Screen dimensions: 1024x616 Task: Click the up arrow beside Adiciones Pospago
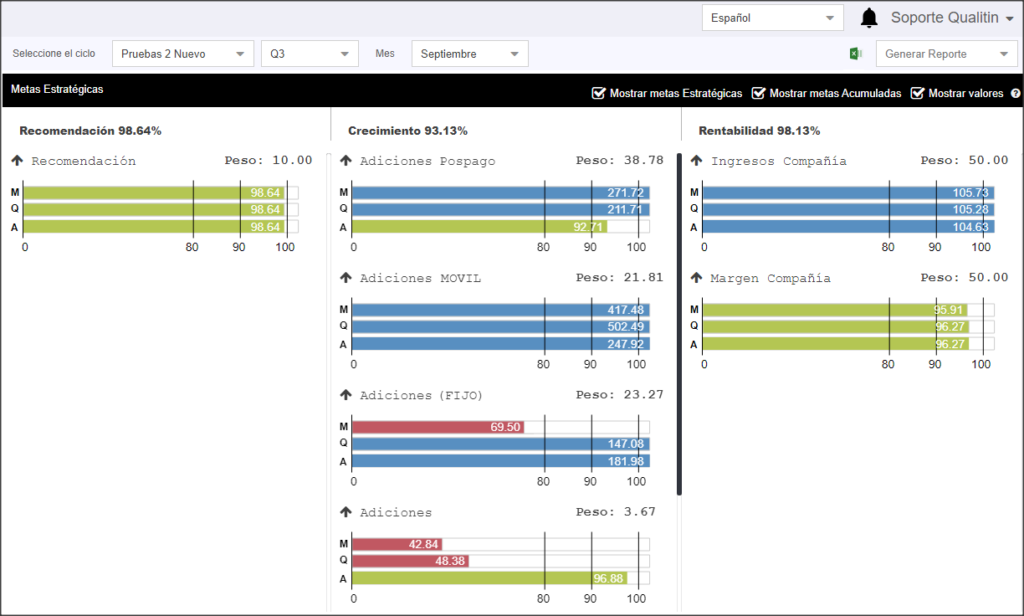(346, 160)
